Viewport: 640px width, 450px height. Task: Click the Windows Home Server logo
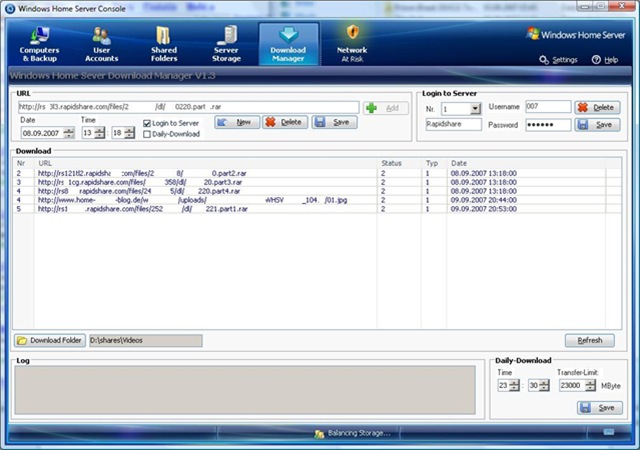pos(576,34)
